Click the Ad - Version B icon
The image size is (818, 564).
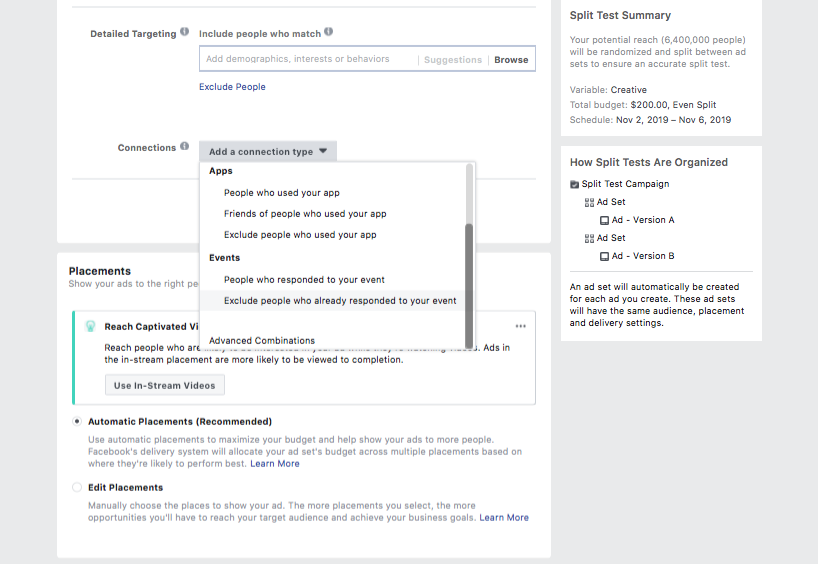604,256
